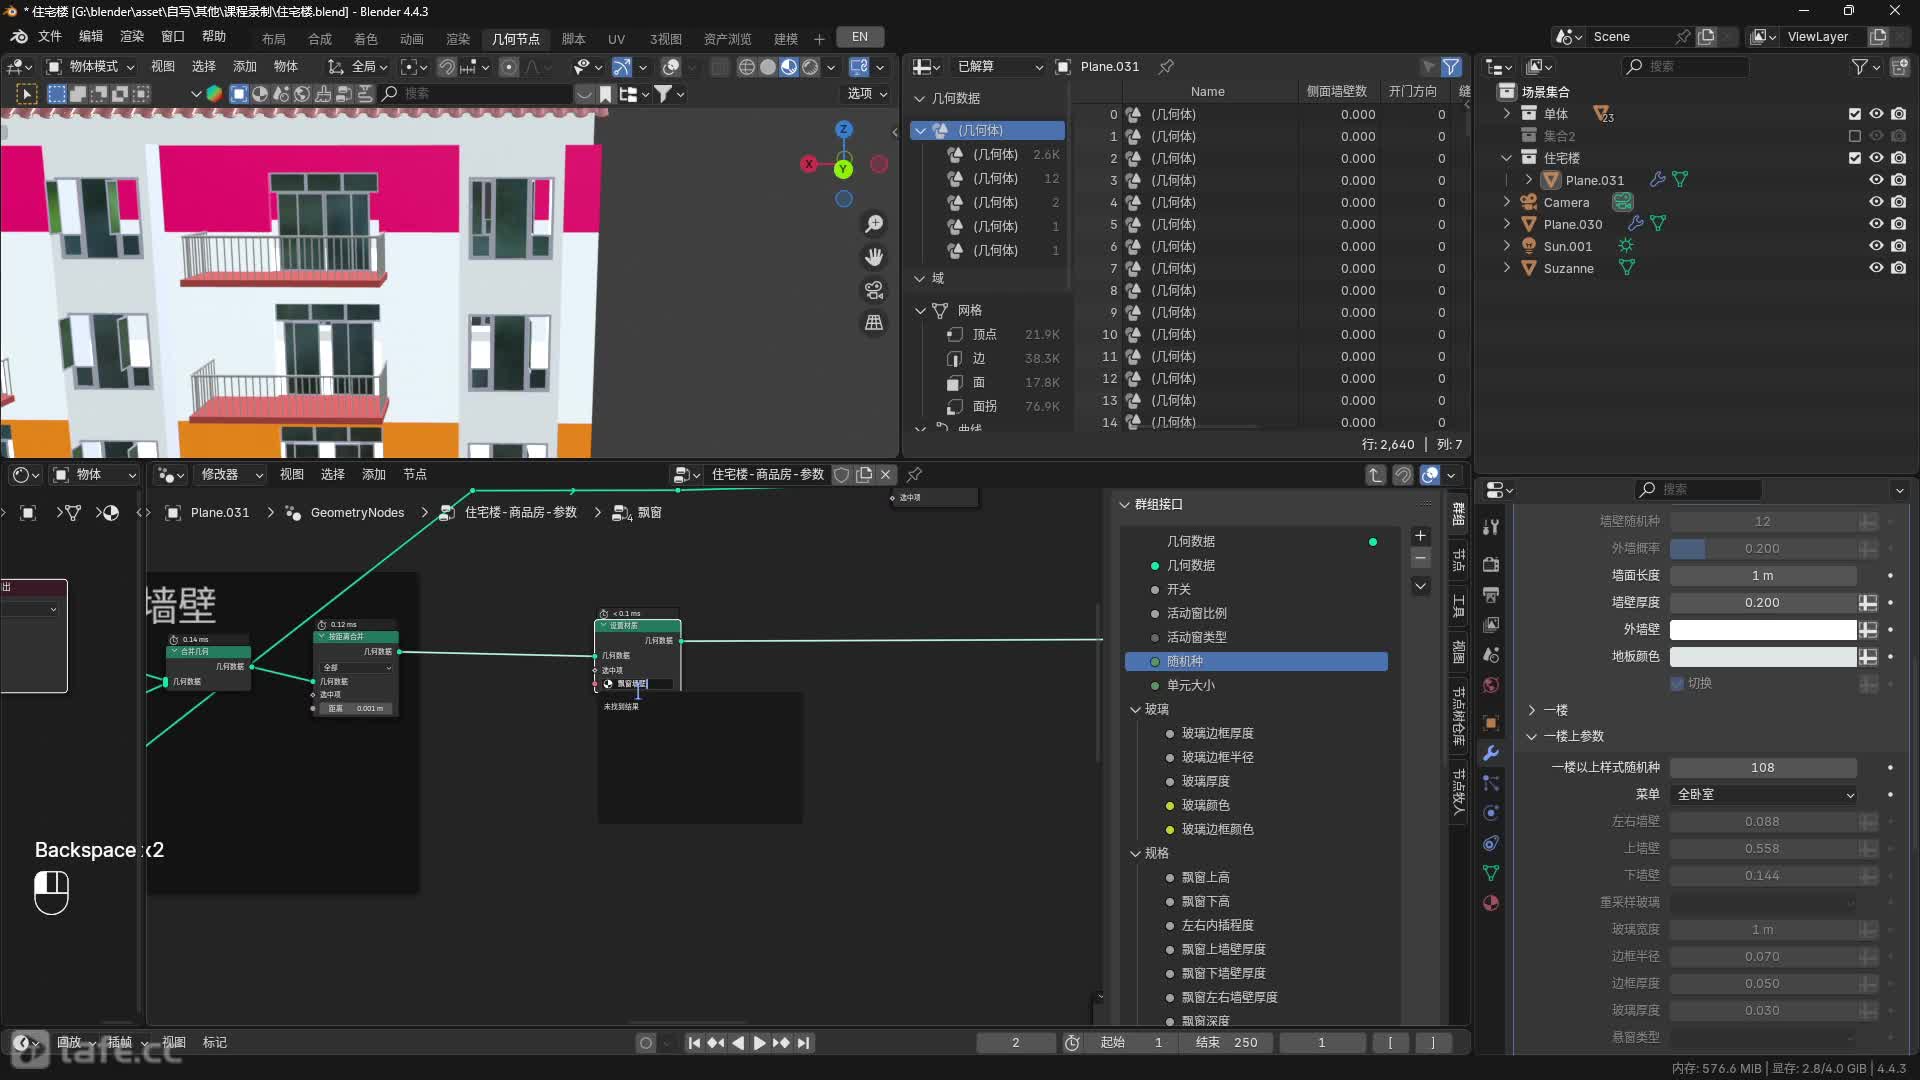
Task: Switch to the 着色 workspace tab
Action: [x=366, y=39]
